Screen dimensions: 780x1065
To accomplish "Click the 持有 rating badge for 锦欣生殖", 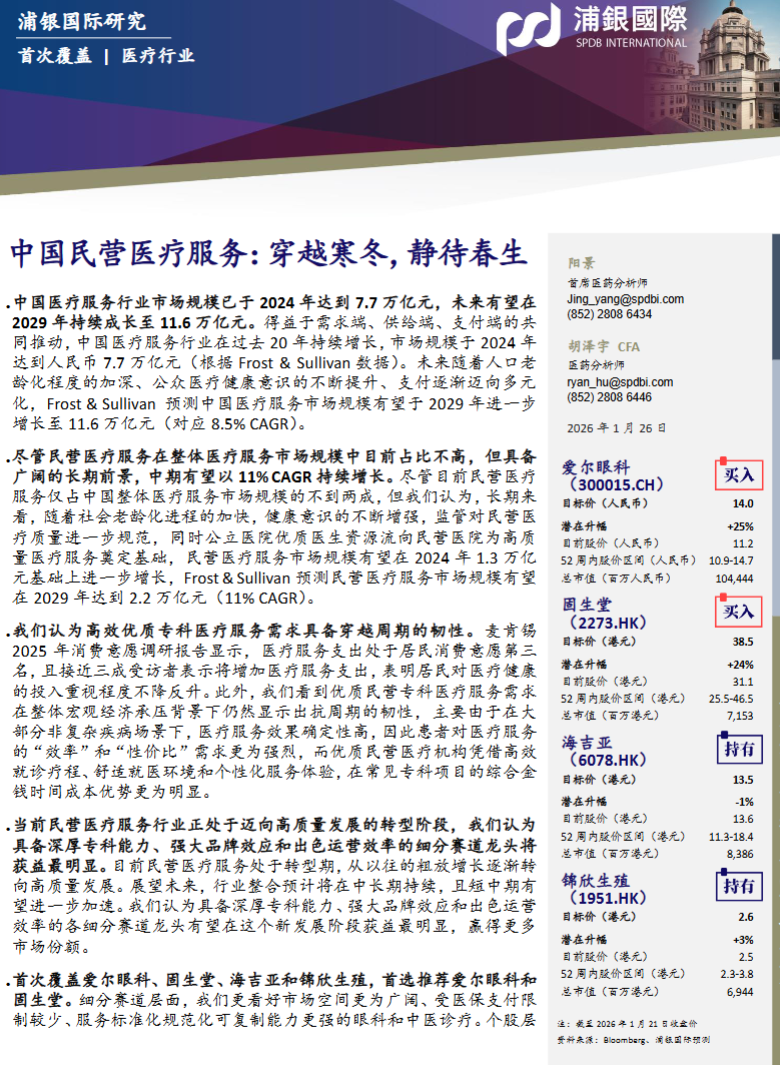I will point(739,886).
